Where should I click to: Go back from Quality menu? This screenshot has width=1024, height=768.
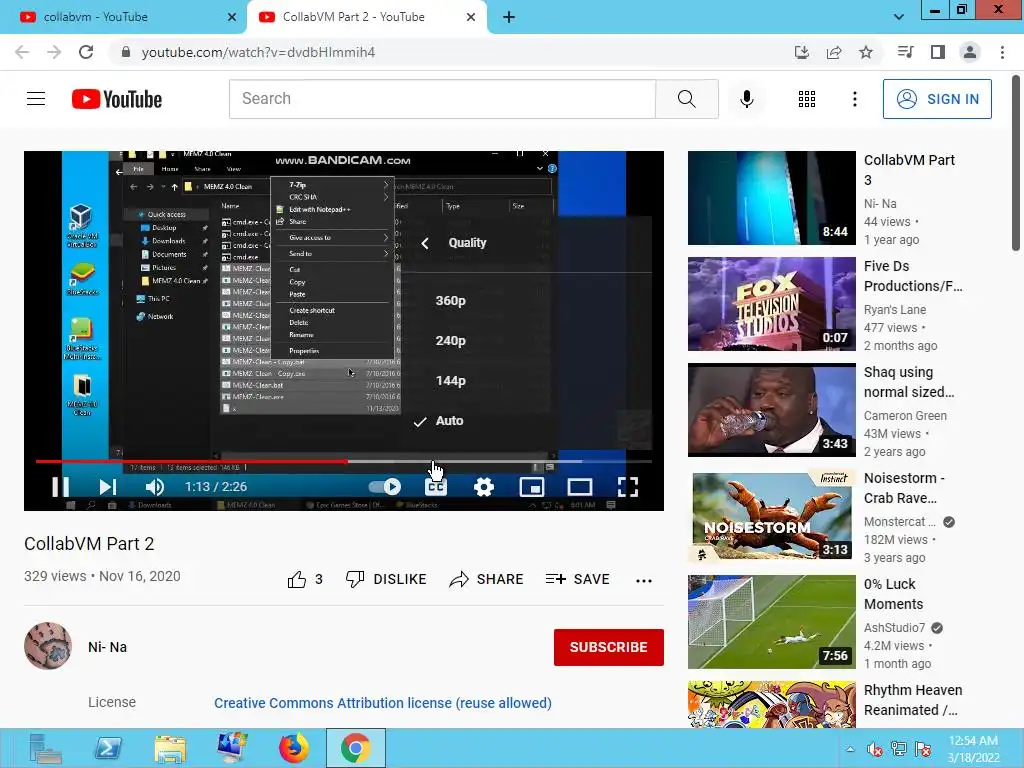click(x=425, y=243)
